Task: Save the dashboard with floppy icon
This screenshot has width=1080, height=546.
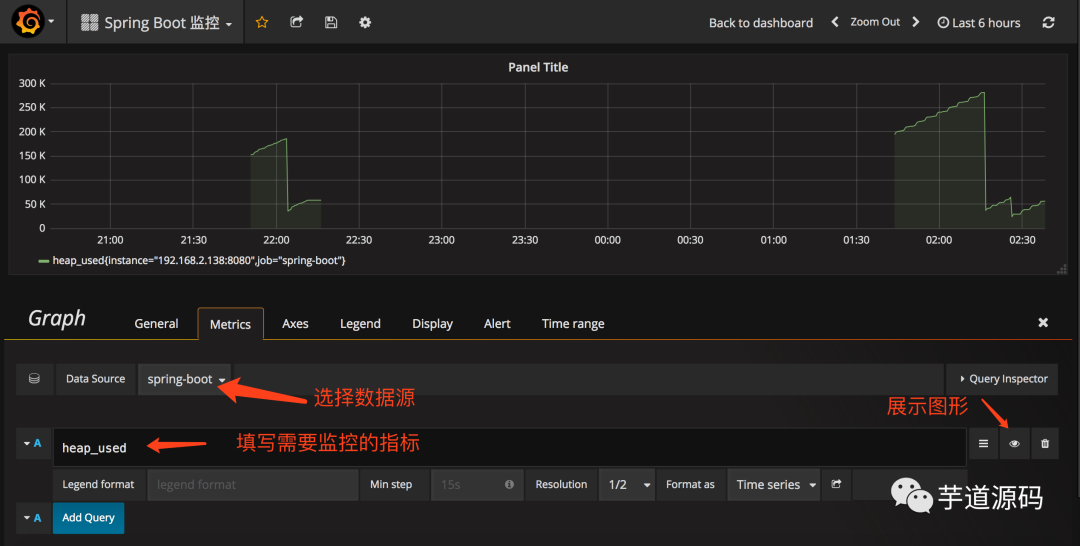Action: coord(331,22)
